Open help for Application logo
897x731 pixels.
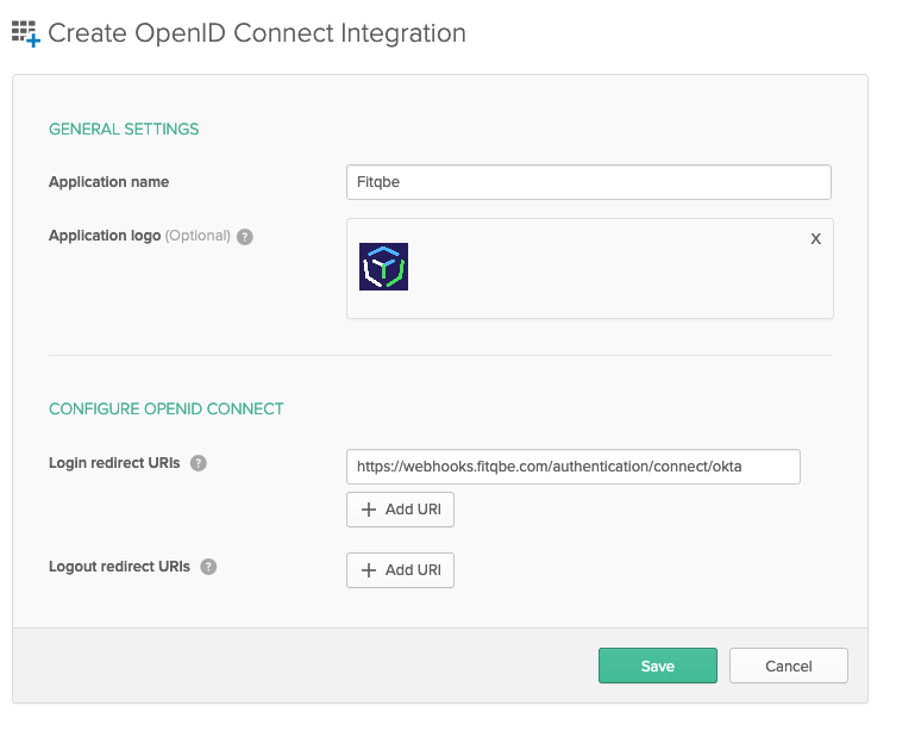click(x=245, y=237)
